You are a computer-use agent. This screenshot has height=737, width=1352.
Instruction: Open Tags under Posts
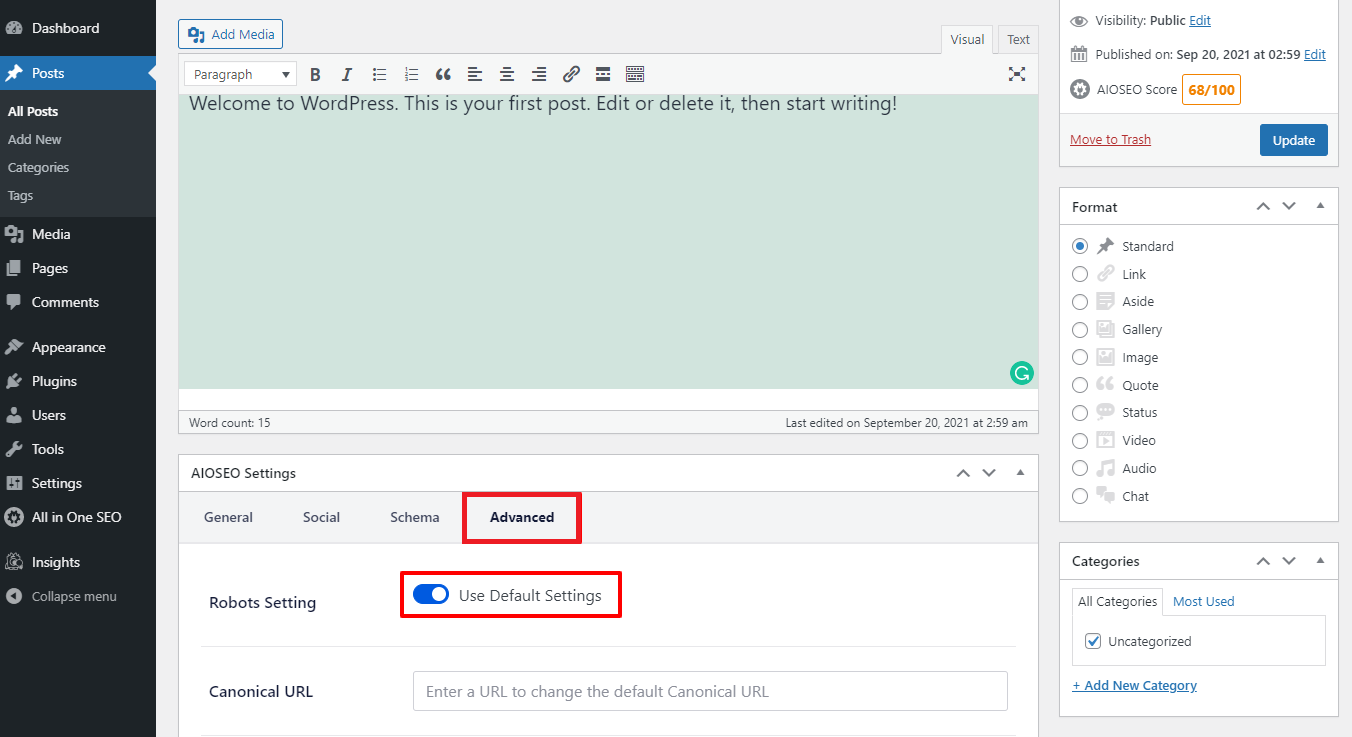click(x=20, y=195)
